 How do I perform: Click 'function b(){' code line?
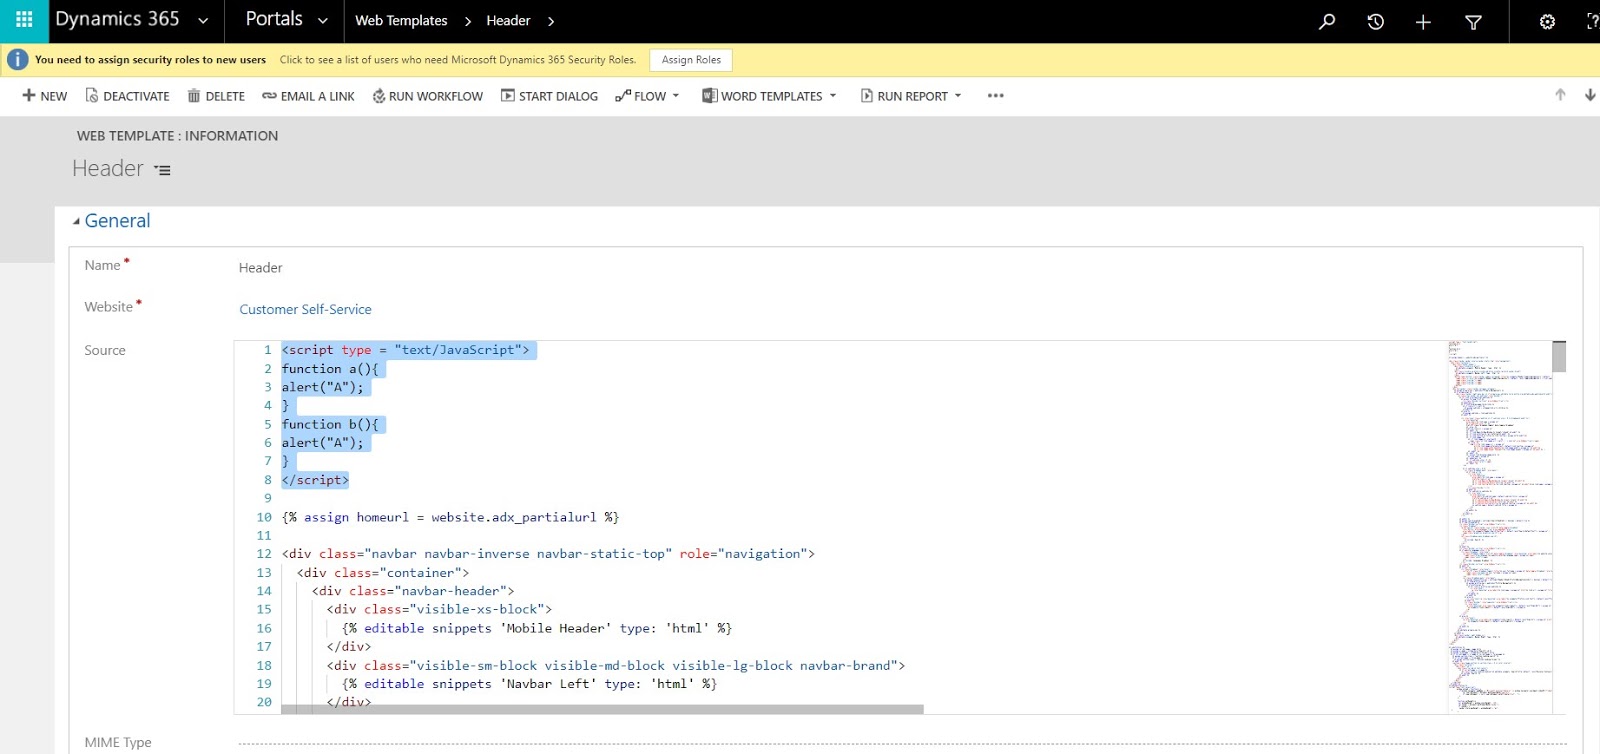click(x=330, y=424)
